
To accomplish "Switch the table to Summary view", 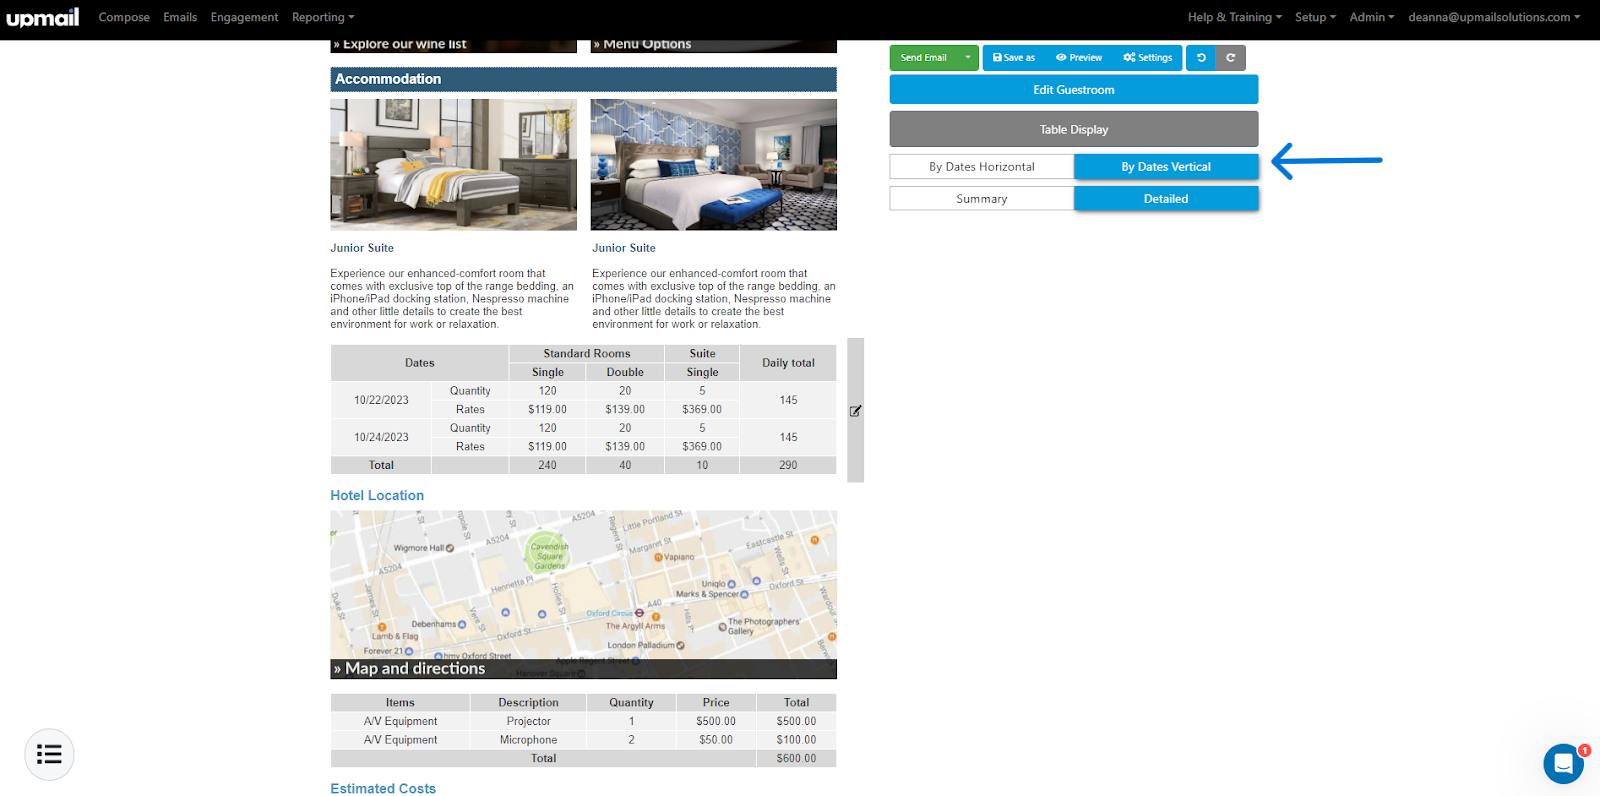I will tap(982, 199).
